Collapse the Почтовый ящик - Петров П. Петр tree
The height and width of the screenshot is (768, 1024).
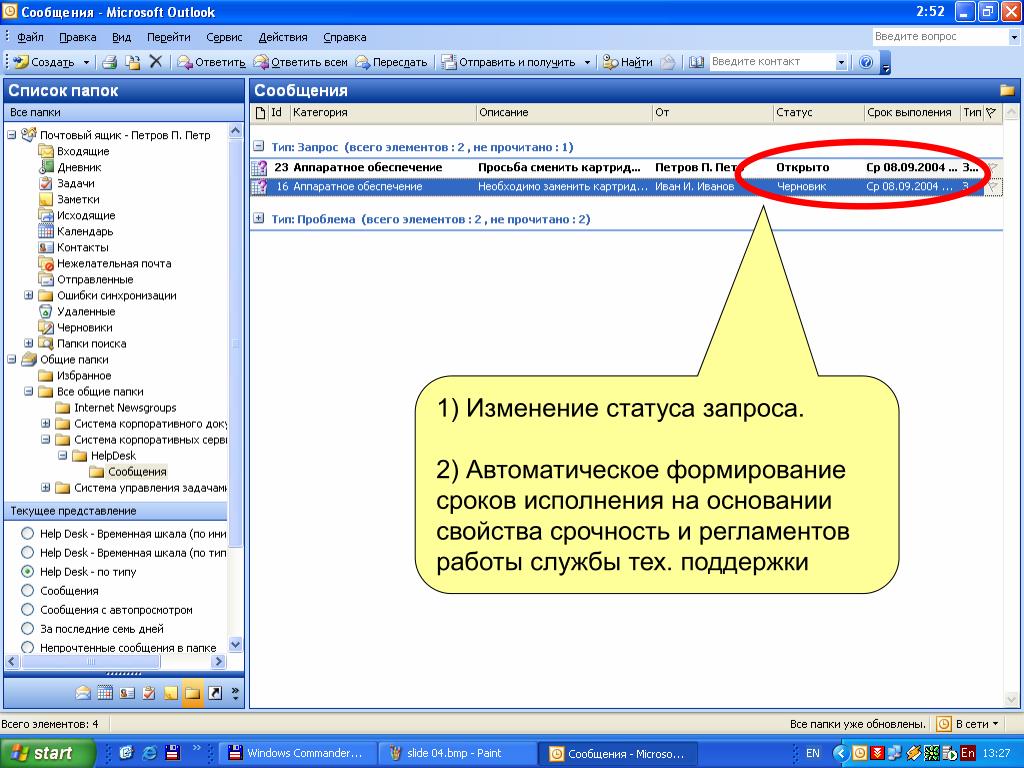click(x=11, y=135)
